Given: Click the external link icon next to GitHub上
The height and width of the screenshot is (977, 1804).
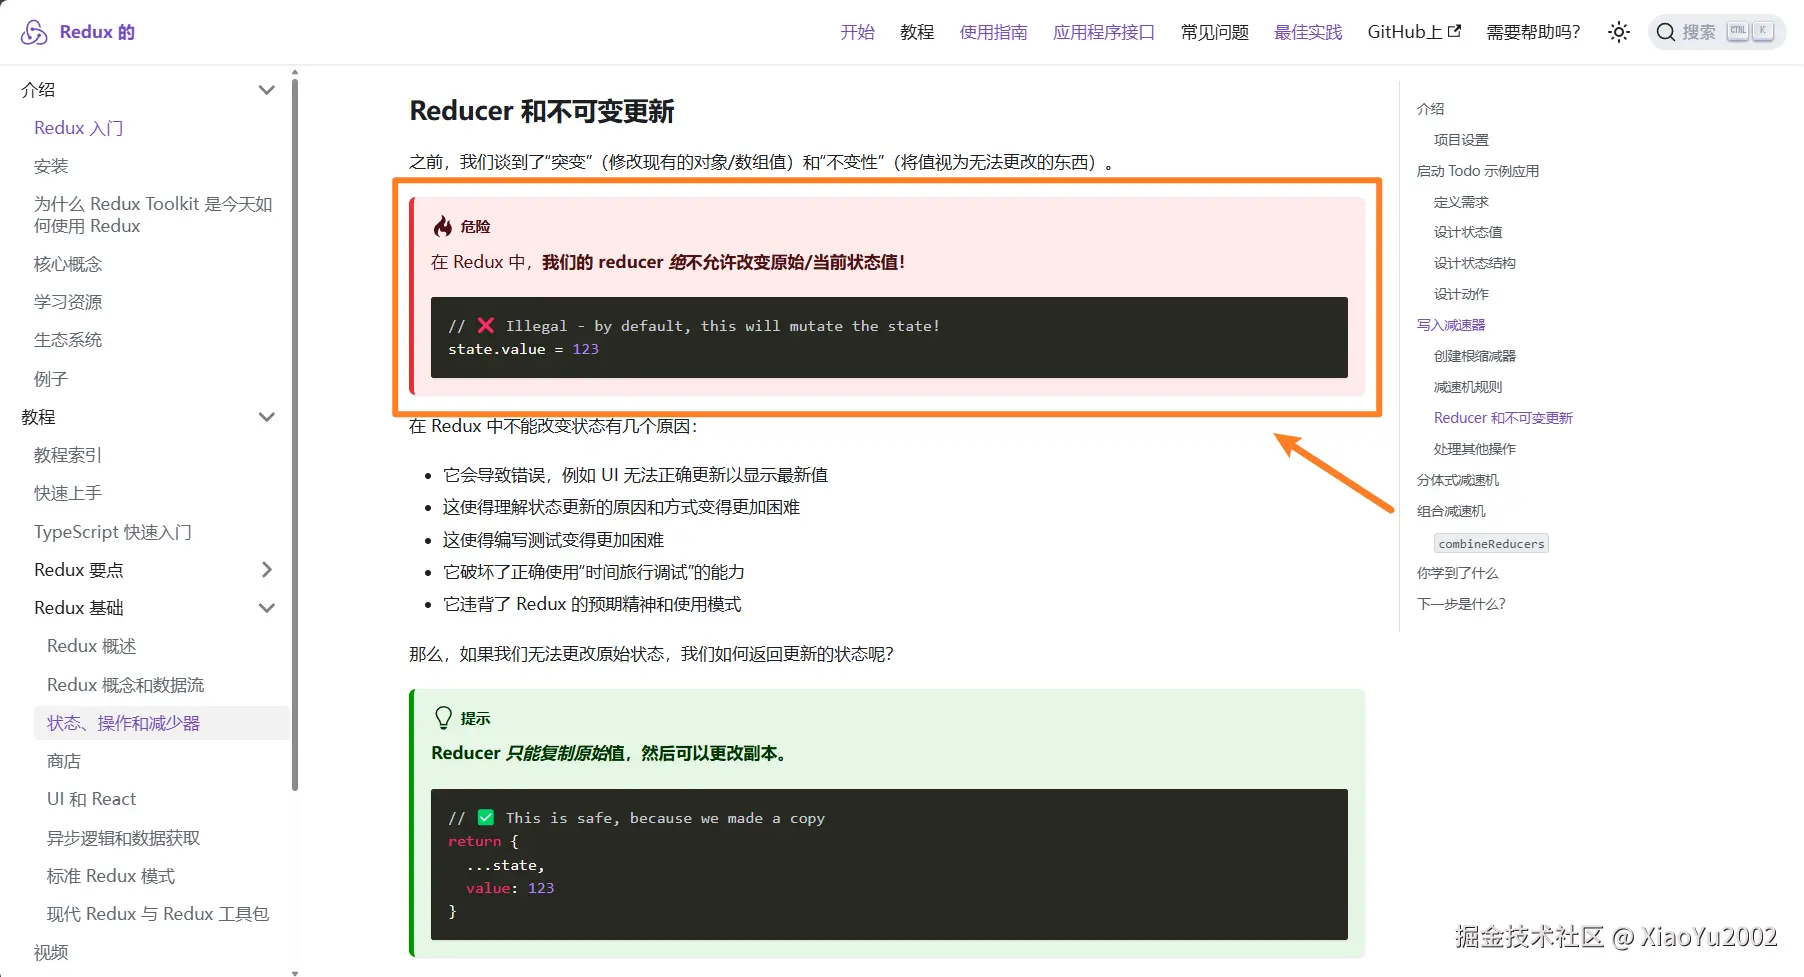Looking at the screenshot, I should click(1455, 31).
